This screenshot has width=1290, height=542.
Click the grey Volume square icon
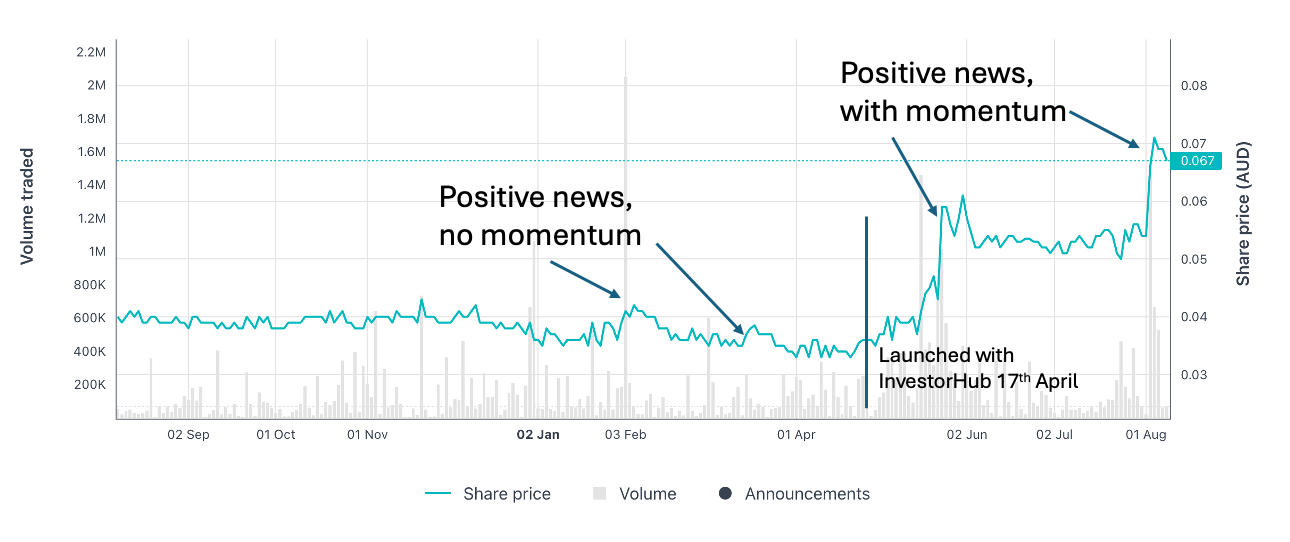[x=600, y=494]
